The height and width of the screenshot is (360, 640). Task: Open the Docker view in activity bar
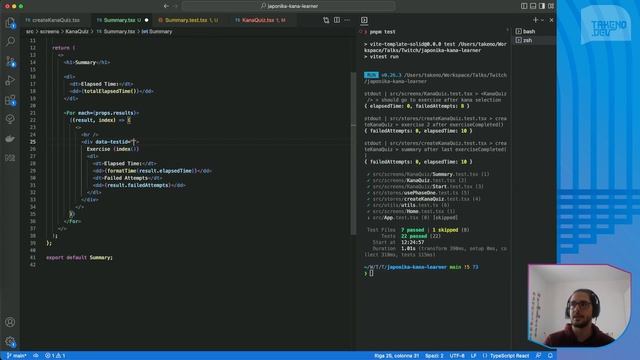[x=10, y=139]
